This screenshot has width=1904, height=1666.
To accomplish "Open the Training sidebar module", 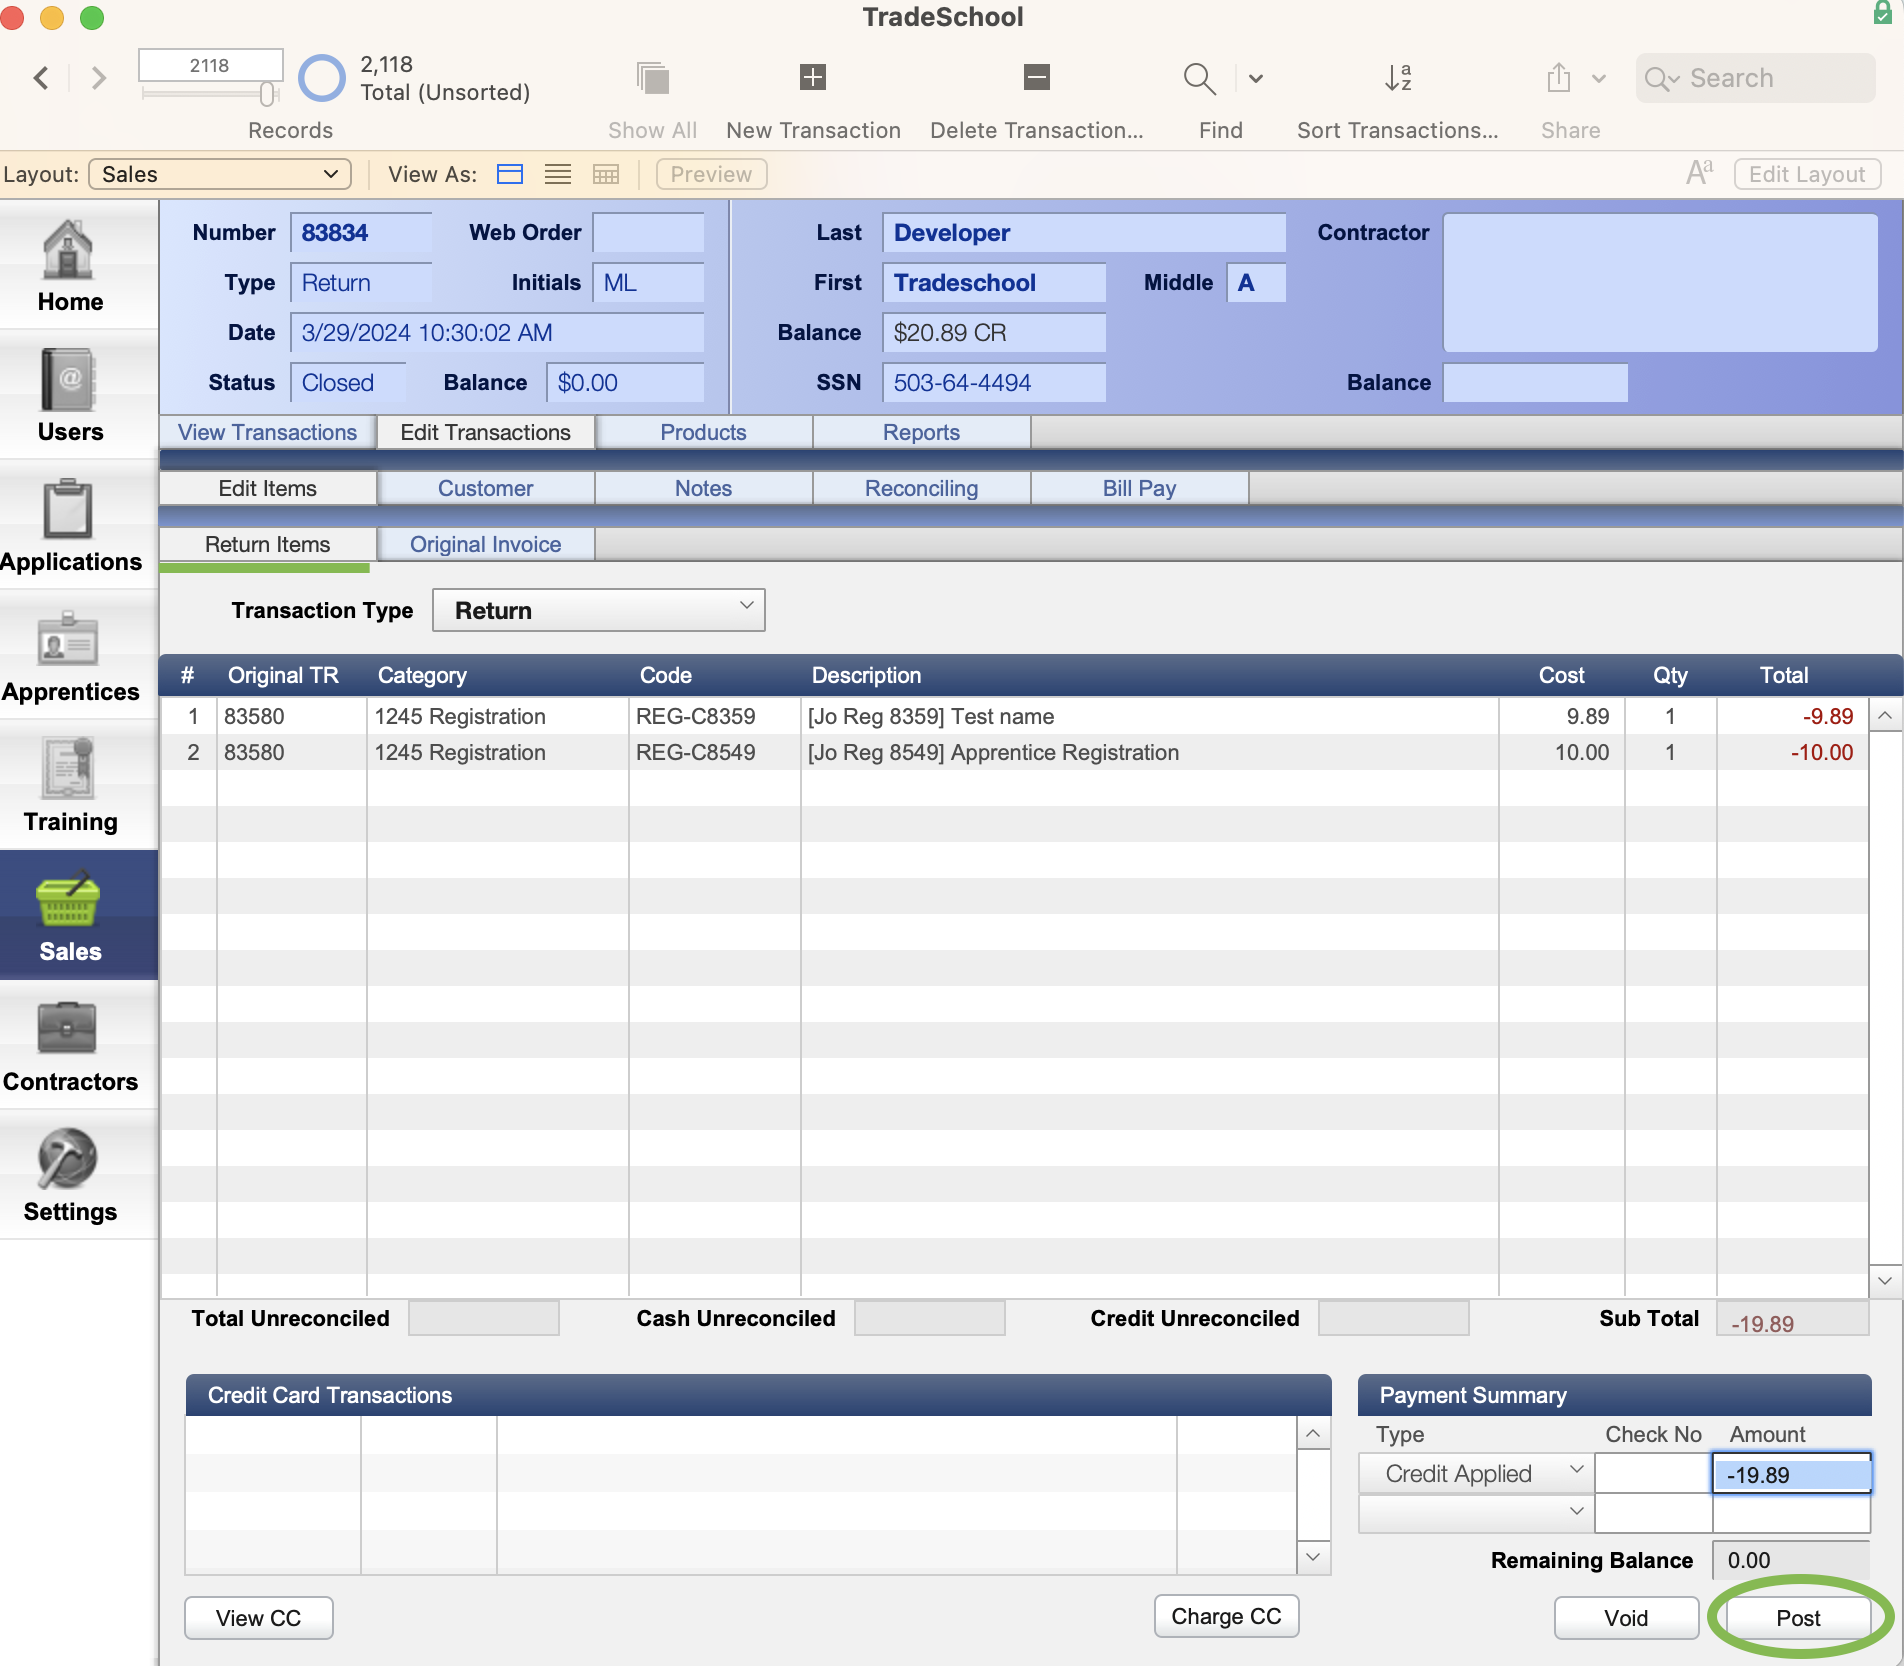I will [70, 786].
